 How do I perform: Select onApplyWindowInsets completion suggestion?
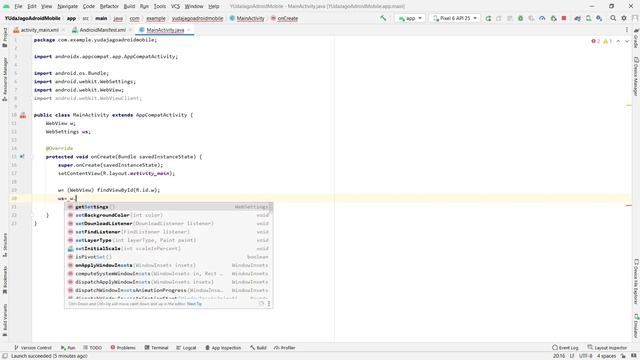tap(169, 265)
